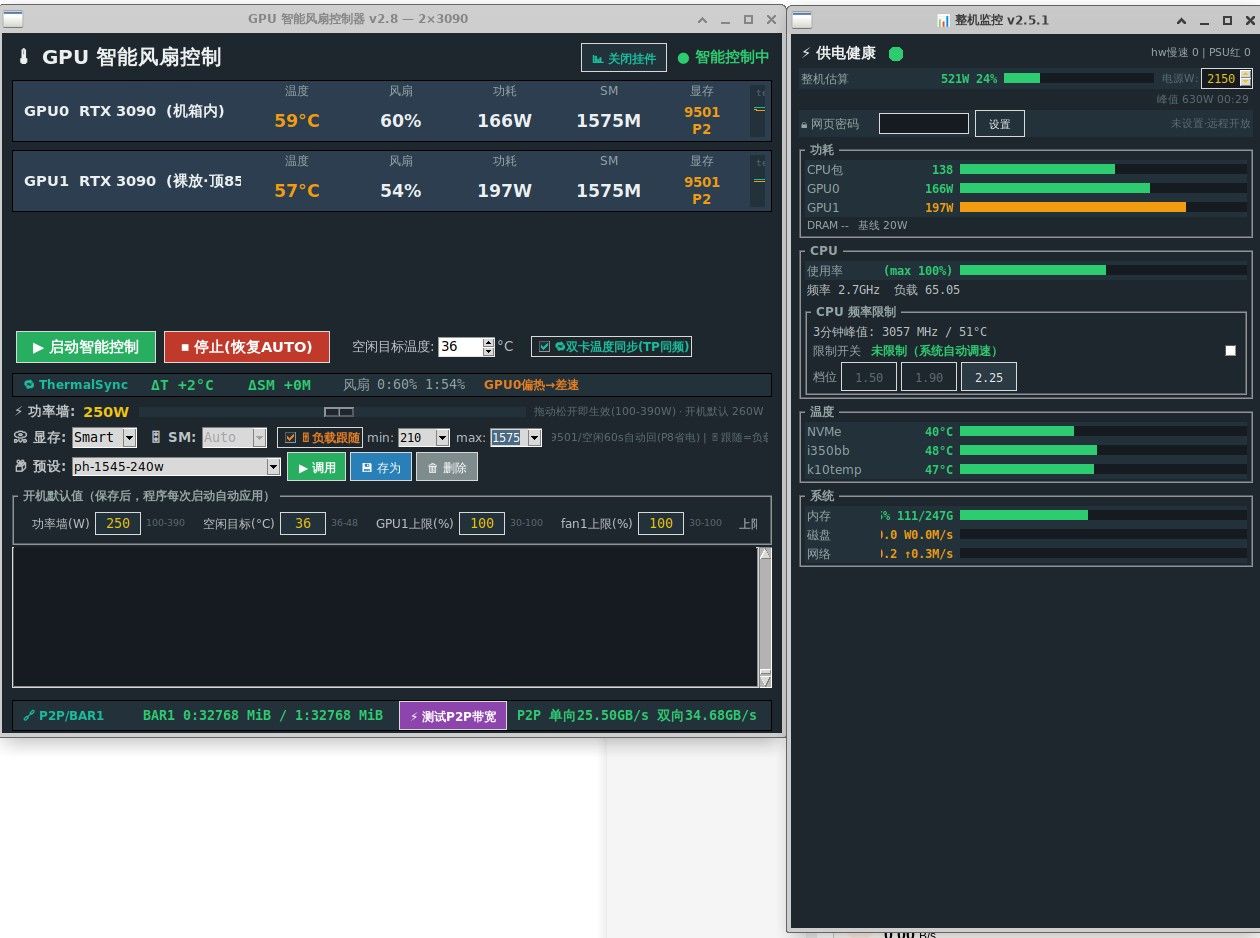Click the 网页密码 input field
The image size is (1260, 938).
(x=924, y=123)
